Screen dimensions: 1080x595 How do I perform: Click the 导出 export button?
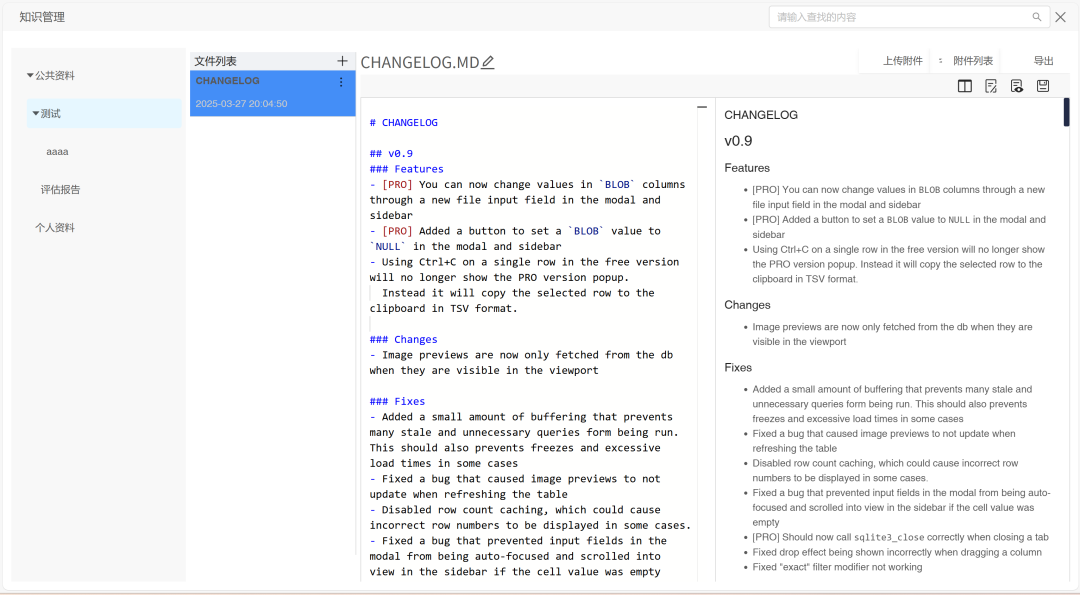pos(1043,61)
